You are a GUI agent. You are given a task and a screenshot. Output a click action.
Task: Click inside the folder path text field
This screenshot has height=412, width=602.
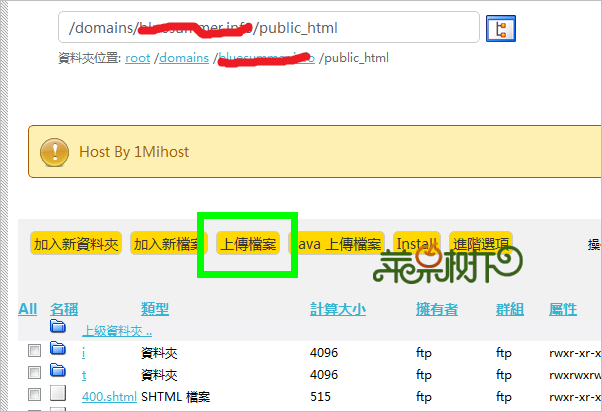click(268, 28)
